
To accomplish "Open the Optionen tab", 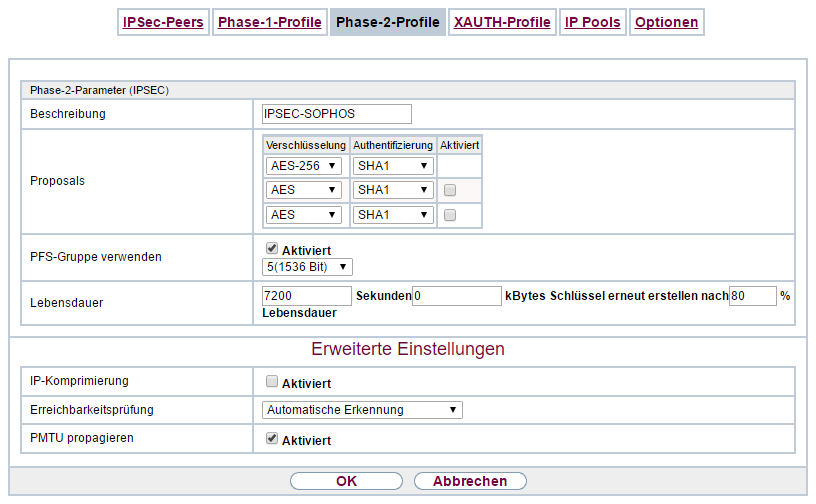I will [x=667, y=22].
